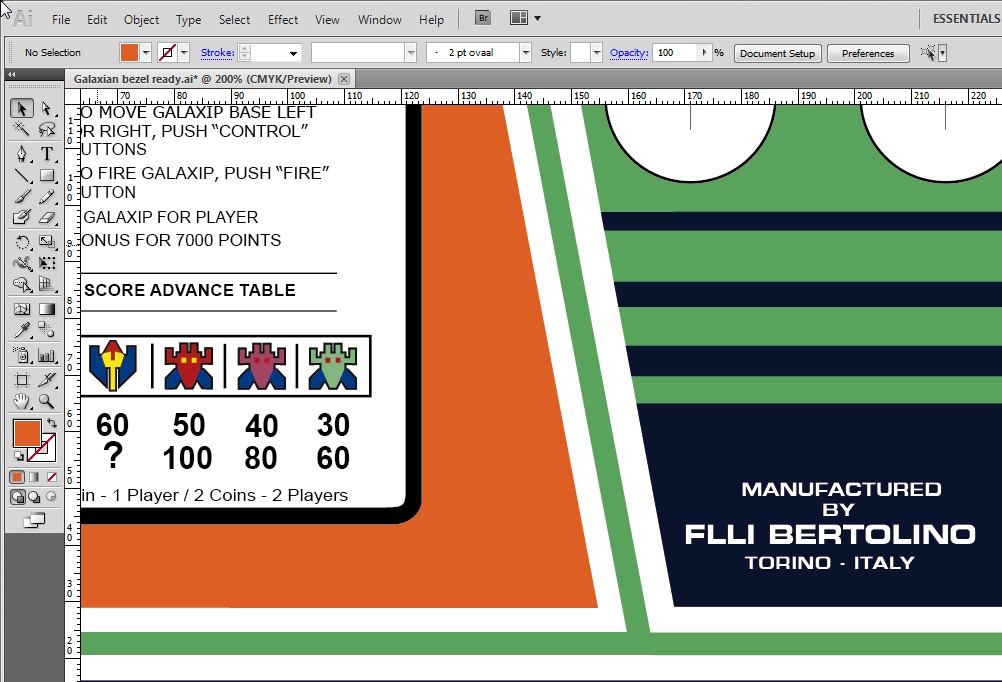Viewport: 1002px width, 682px height.
Task: Select the Shape Builder tool
Action: 22,284
